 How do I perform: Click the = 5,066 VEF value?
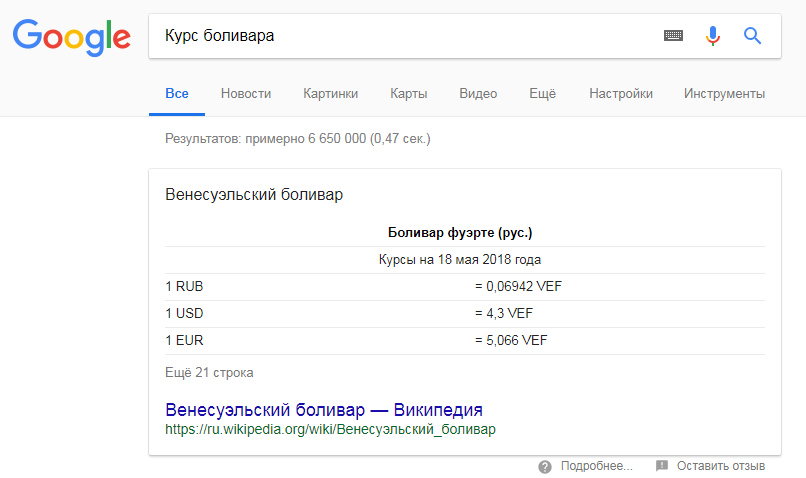click(x=511, y=340)
